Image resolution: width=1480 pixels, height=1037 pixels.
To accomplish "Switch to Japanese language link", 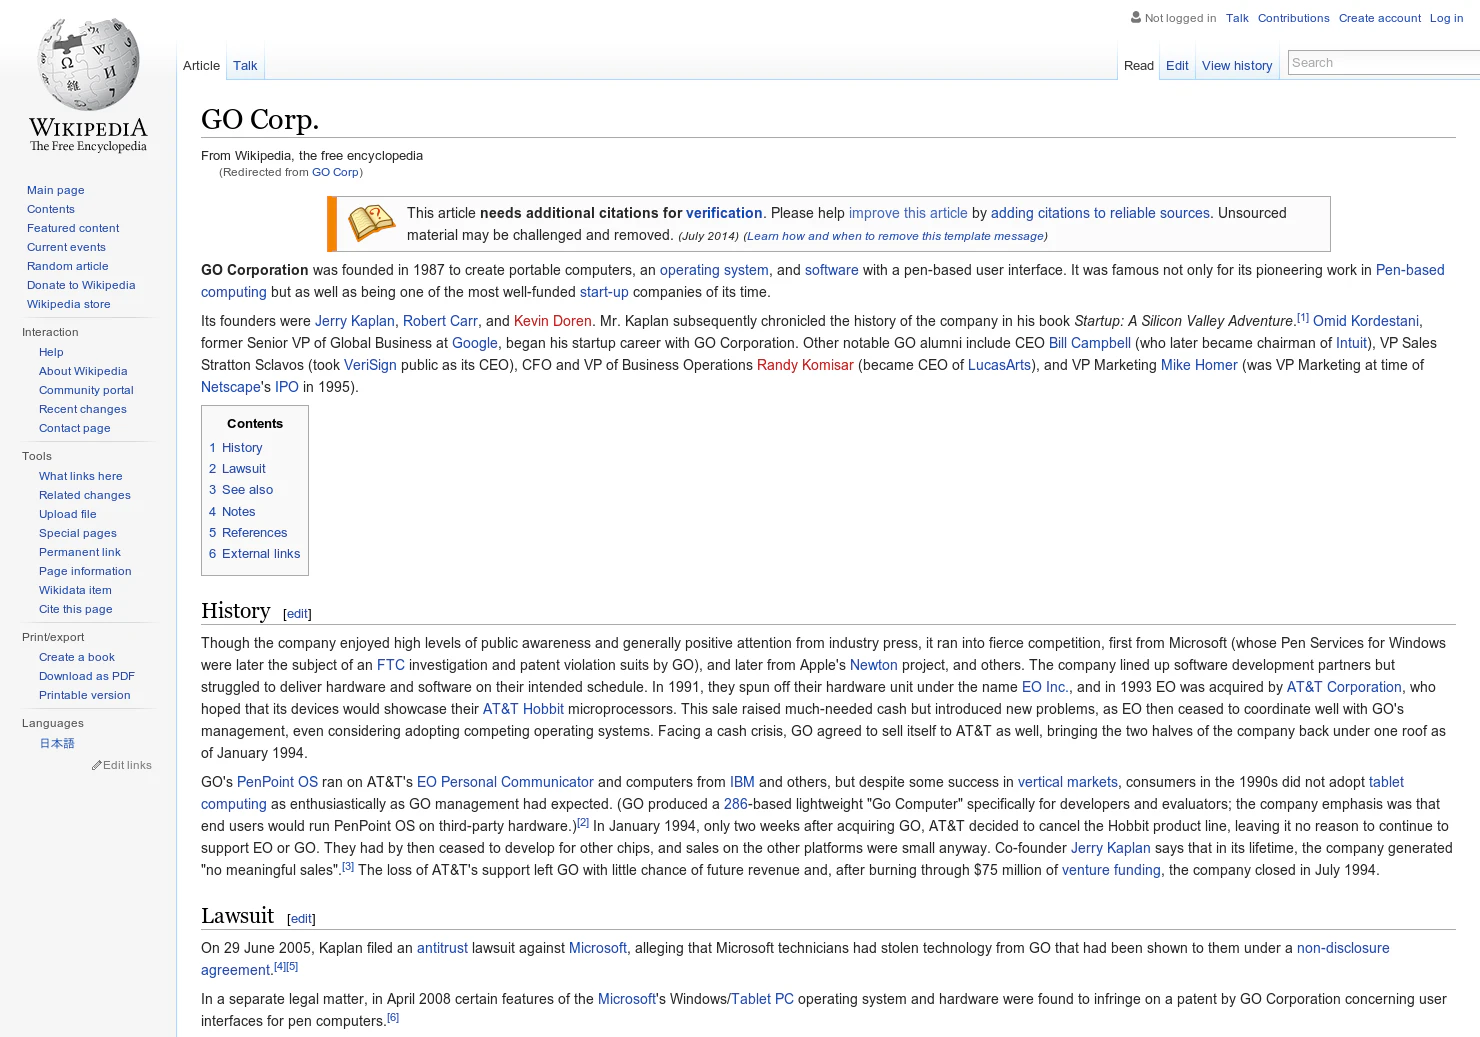I will 57,743.
